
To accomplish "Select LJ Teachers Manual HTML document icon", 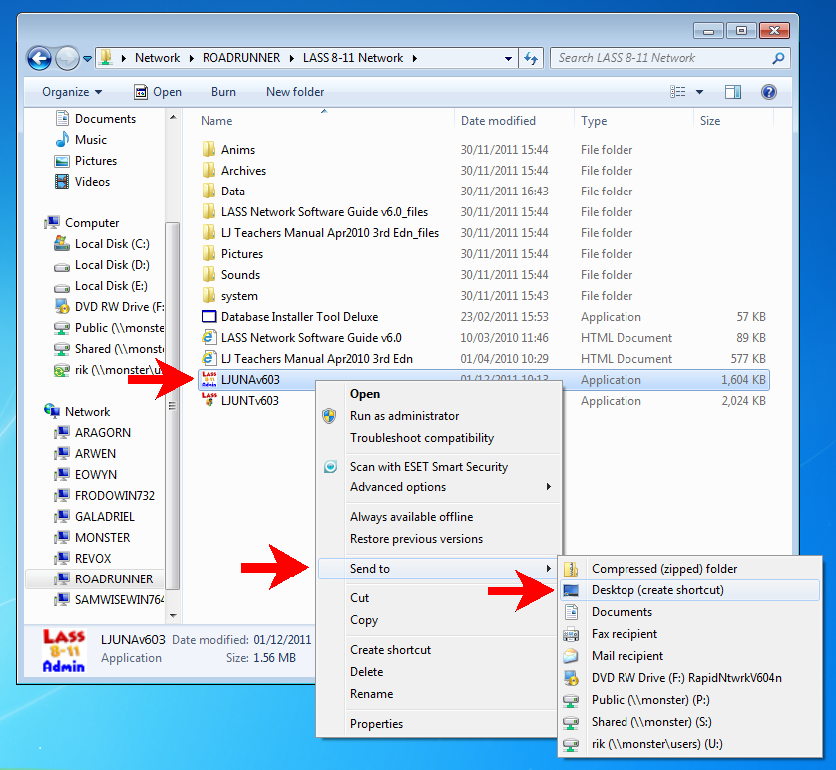I will [209, 358].
